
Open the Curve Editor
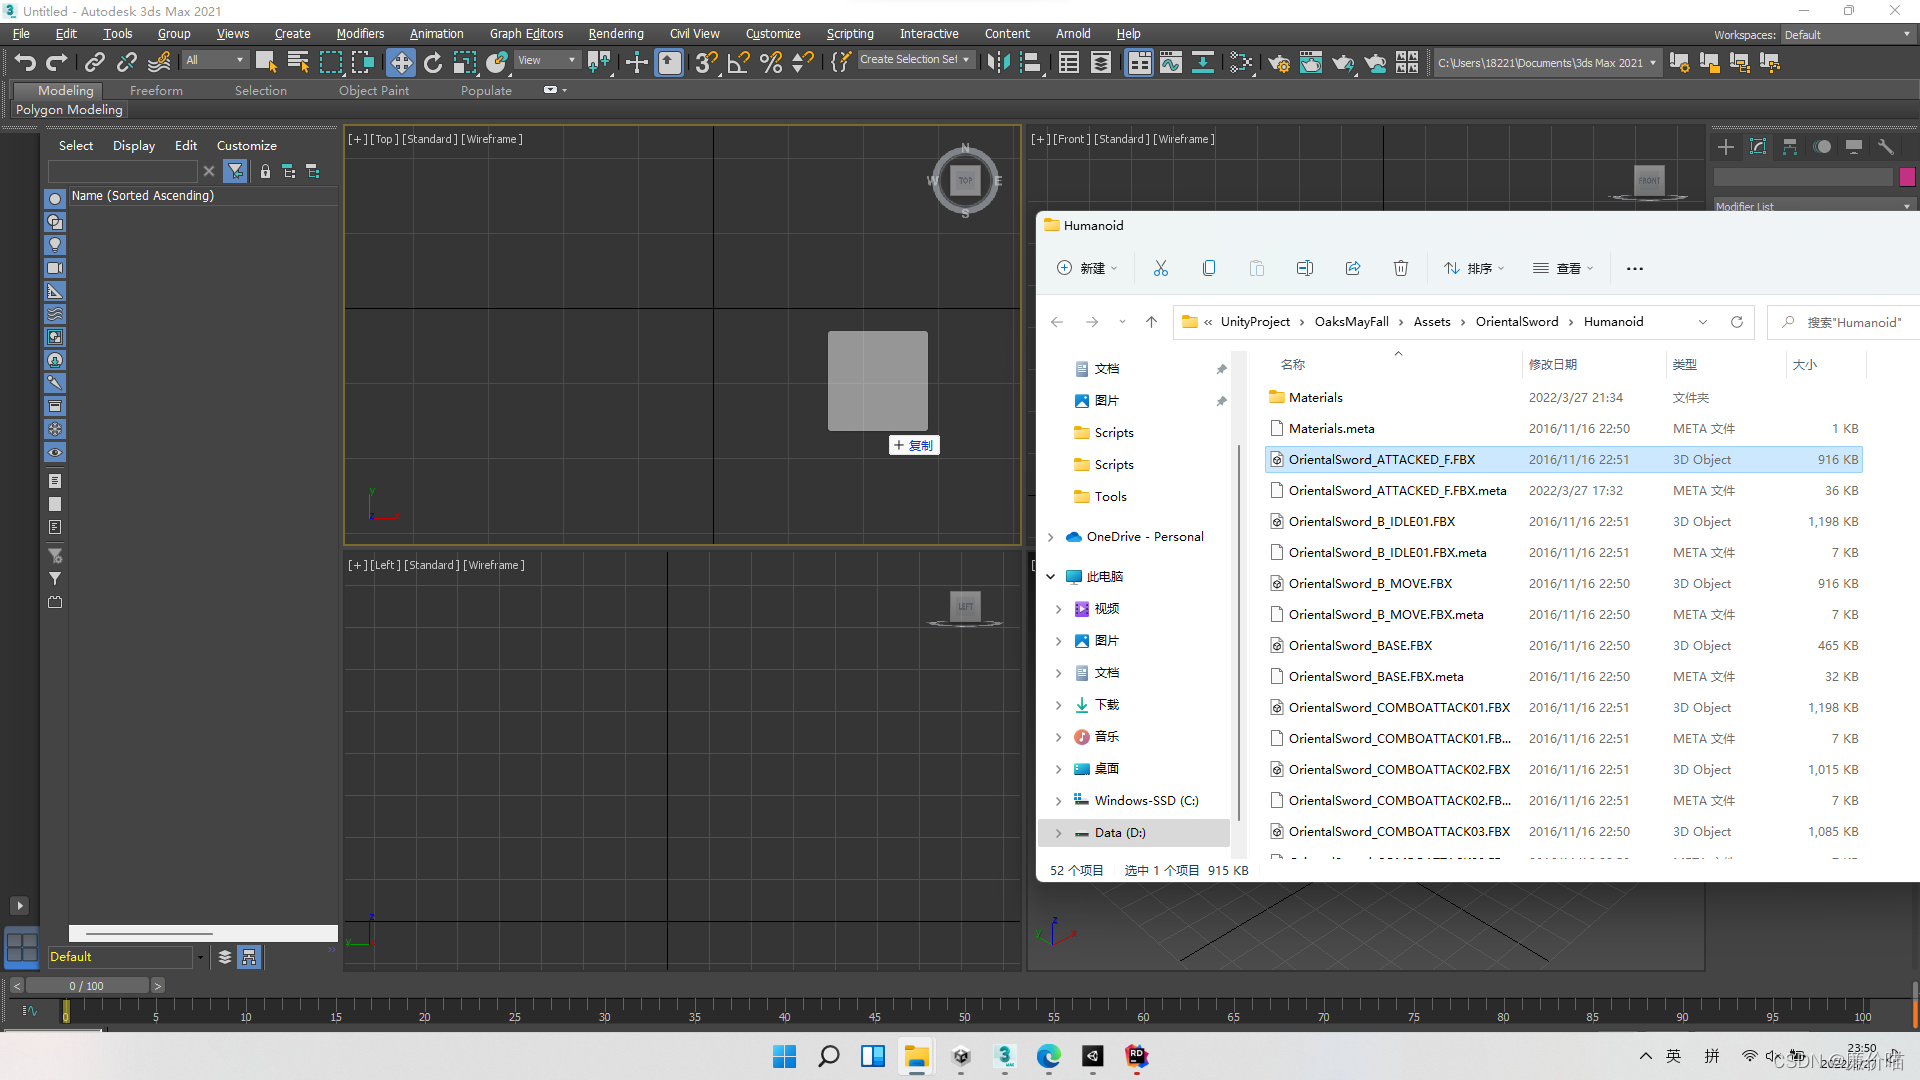pyautogui.click(x=1171, y=62)
